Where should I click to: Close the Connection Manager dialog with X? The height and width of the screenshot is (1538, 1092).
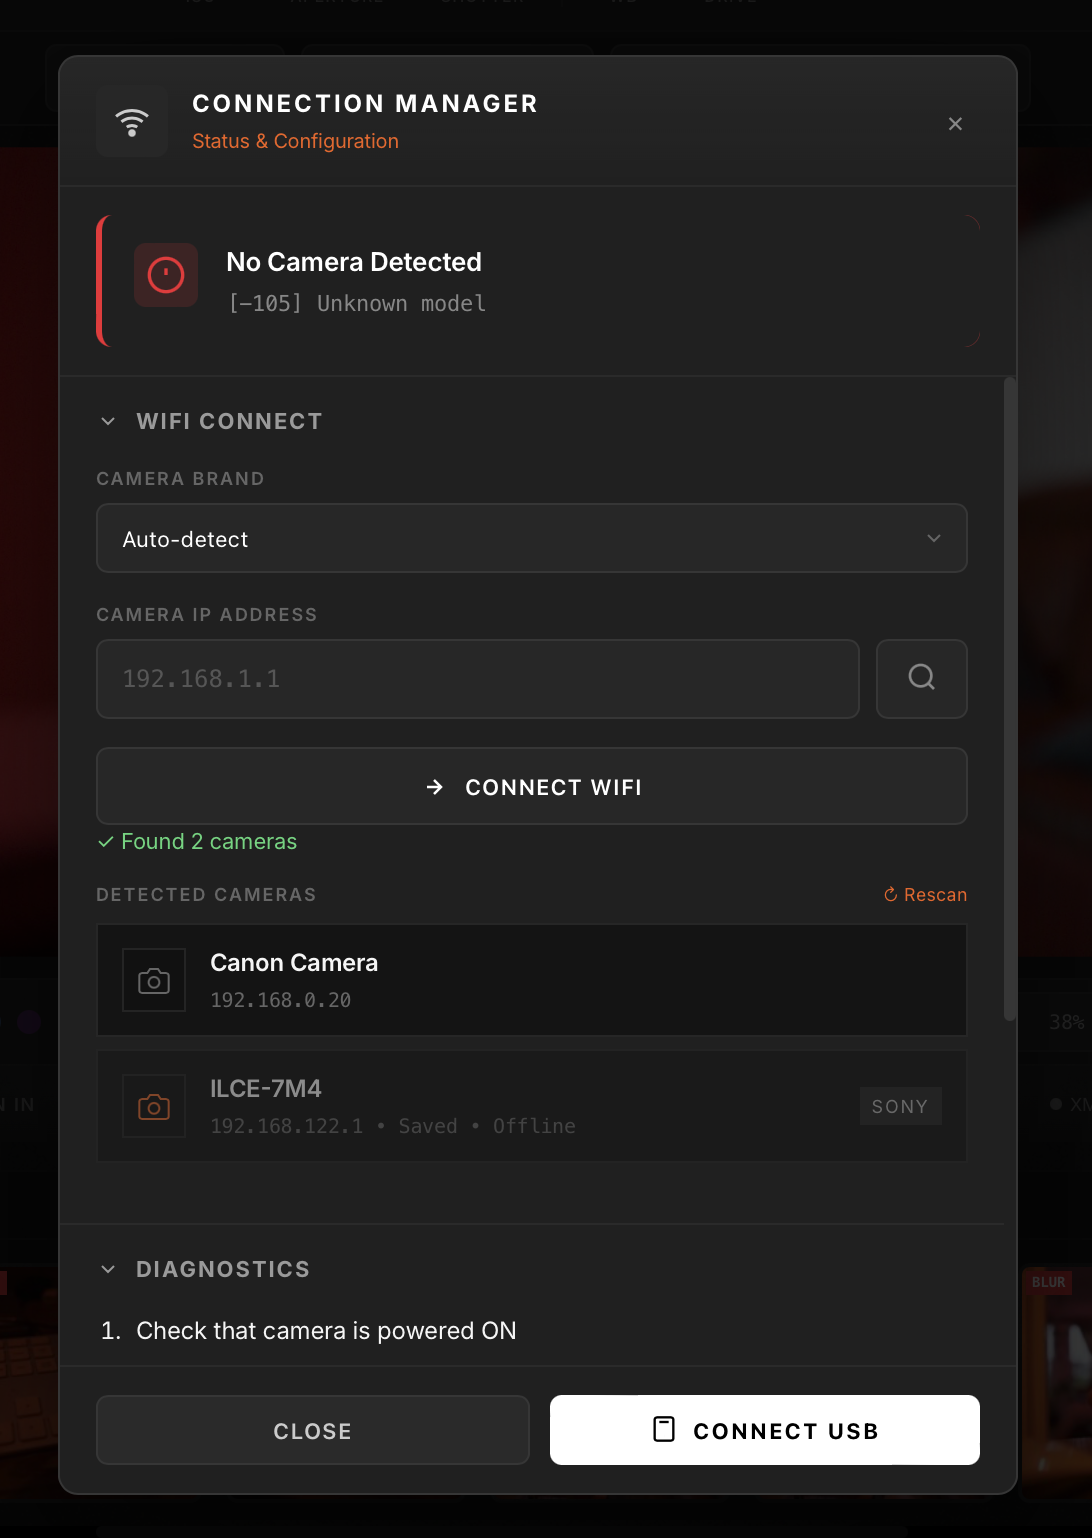[x=955, y=123]
